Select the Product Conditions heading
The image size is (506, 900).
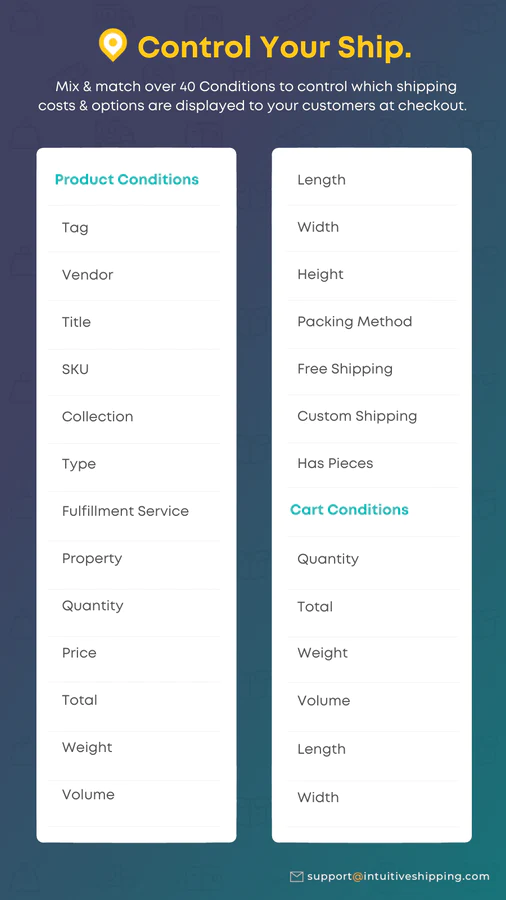[127, 180]
